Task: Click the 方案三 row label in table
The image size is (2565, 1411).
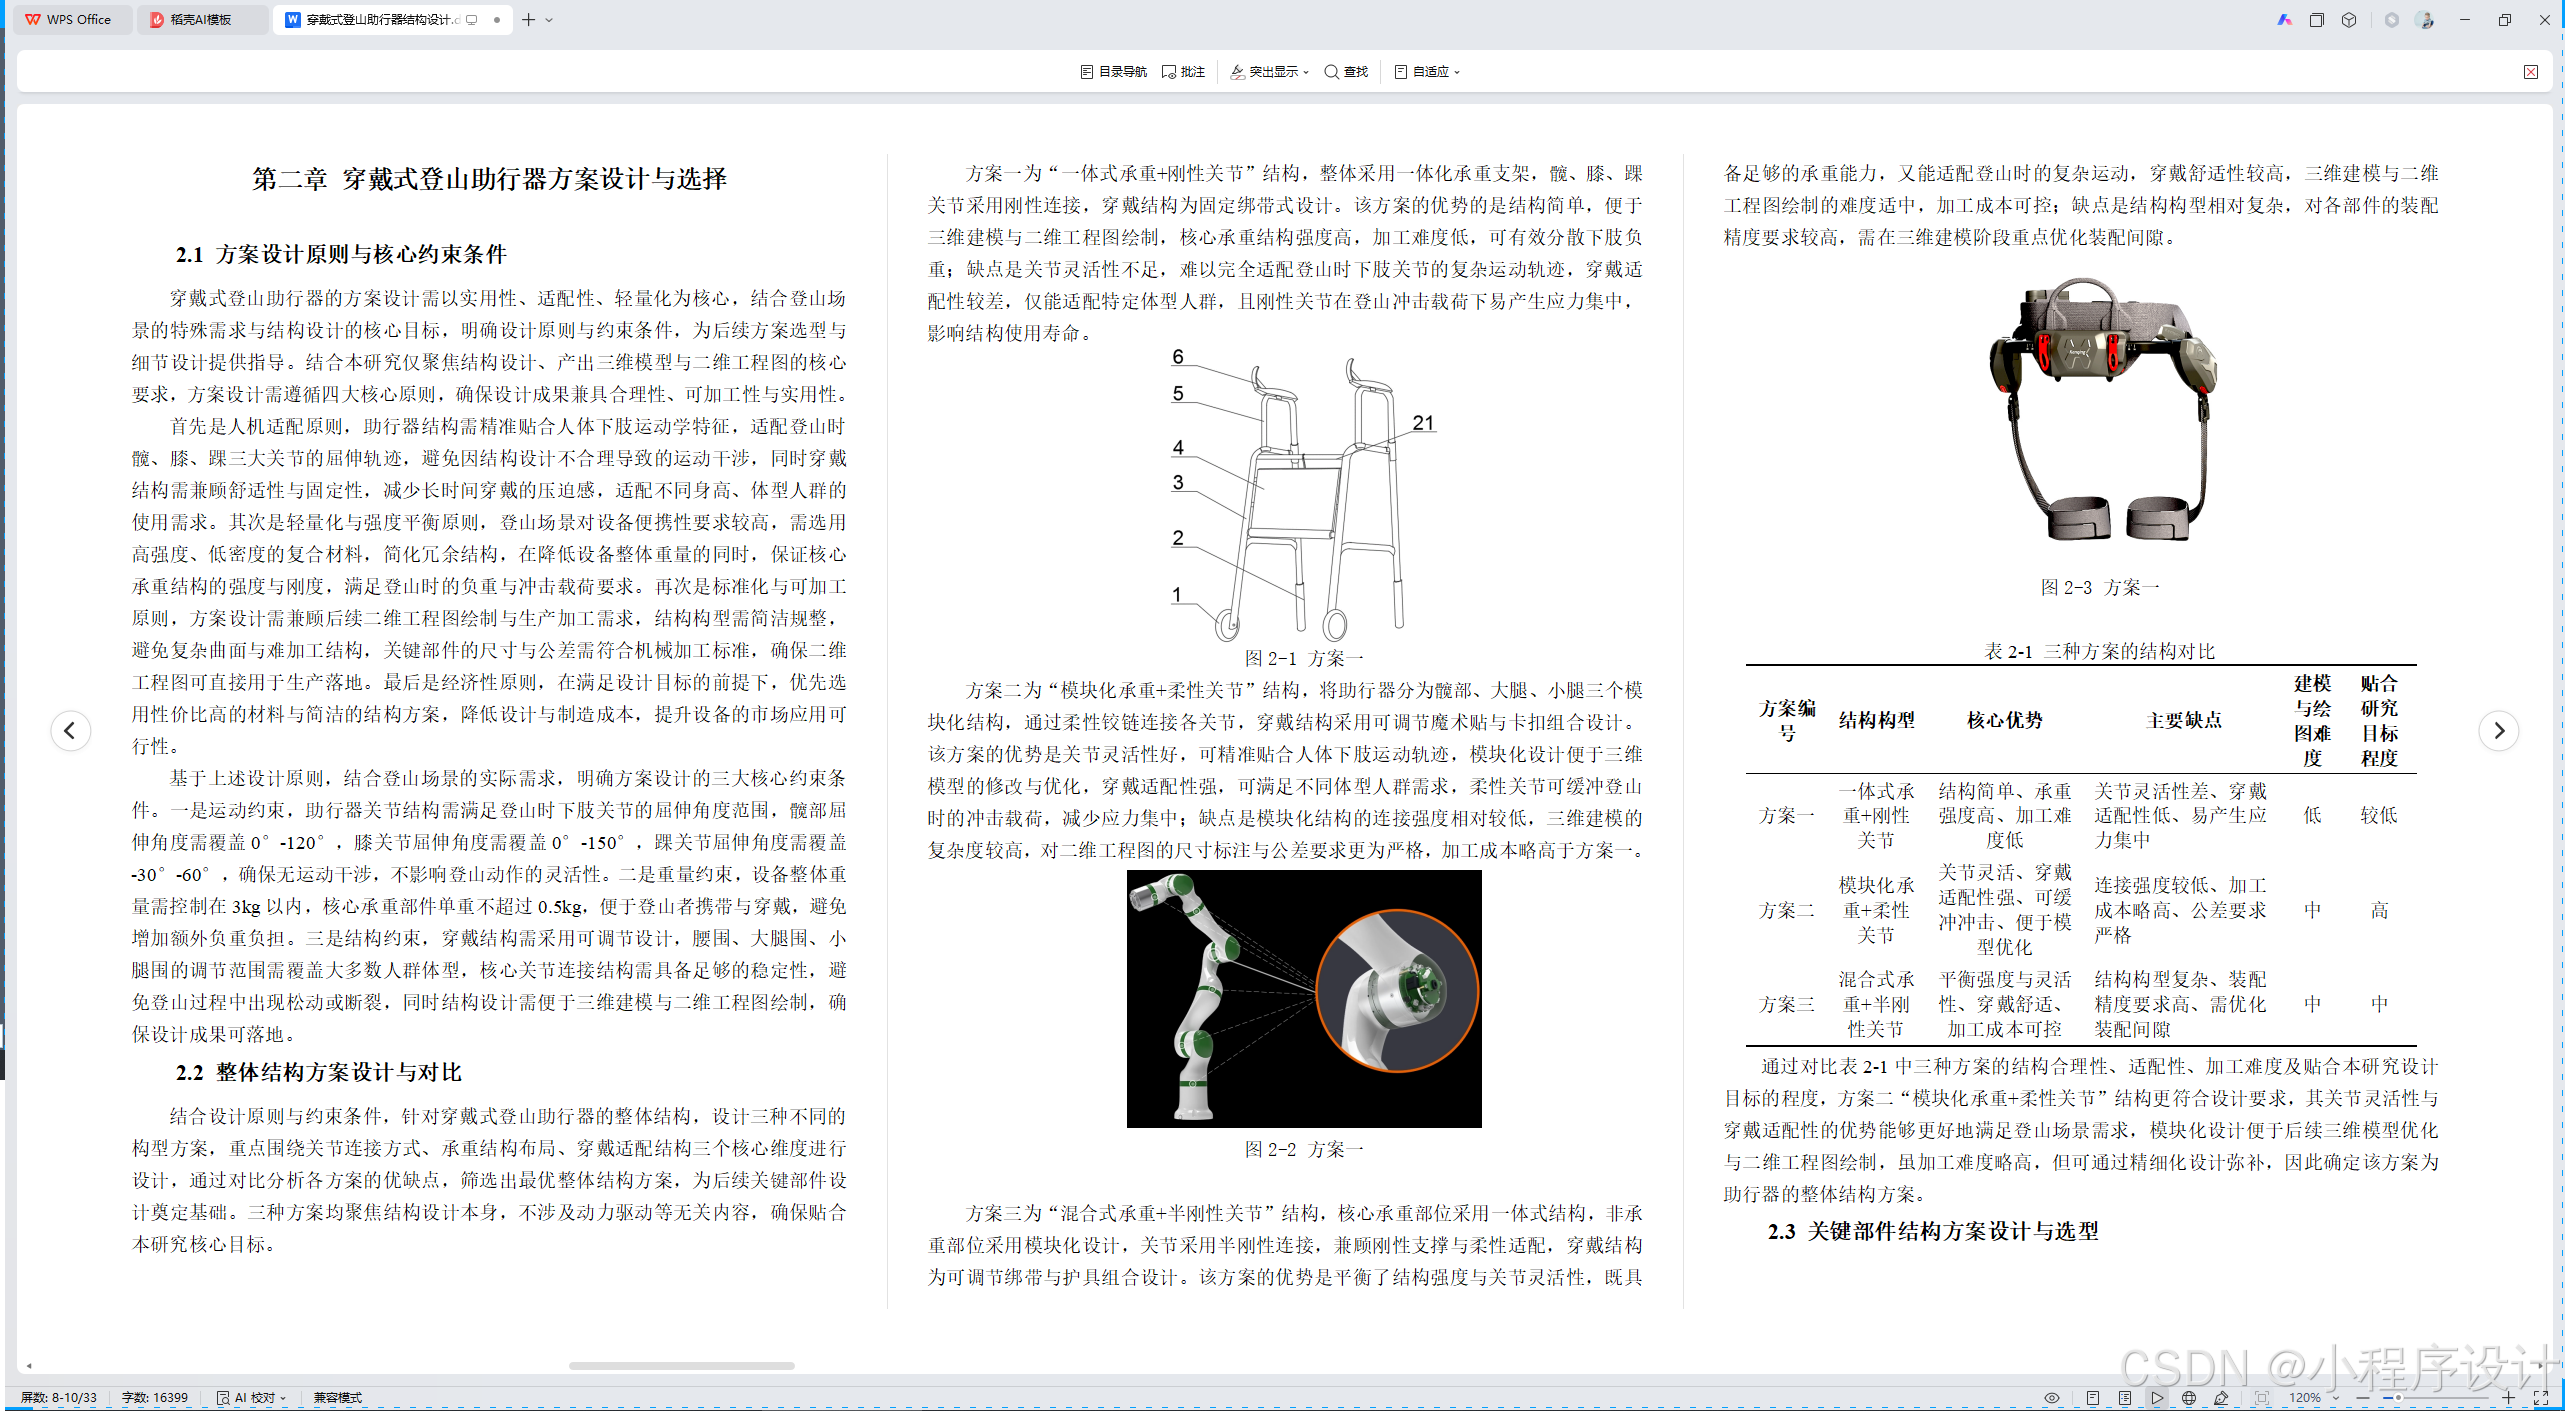Action: [1786, 1004]
